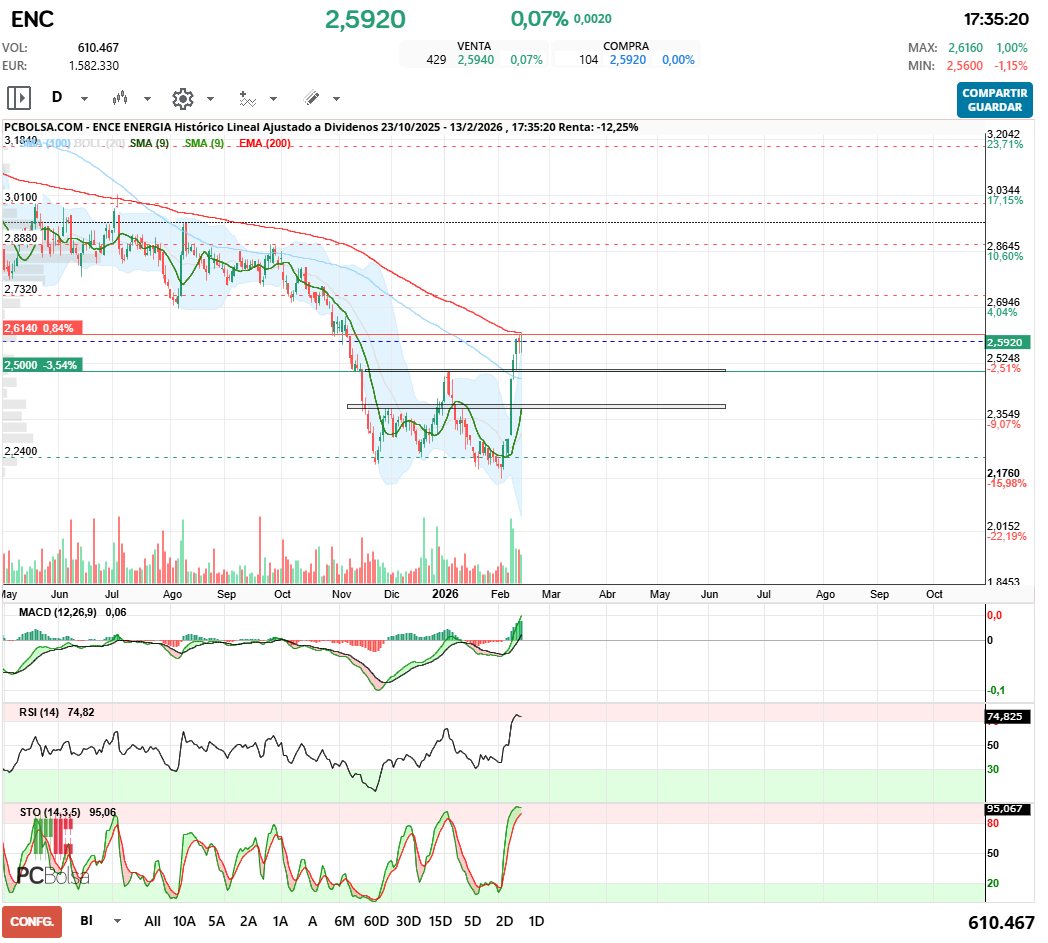Open the chart settings gear icon

point(182,98)
